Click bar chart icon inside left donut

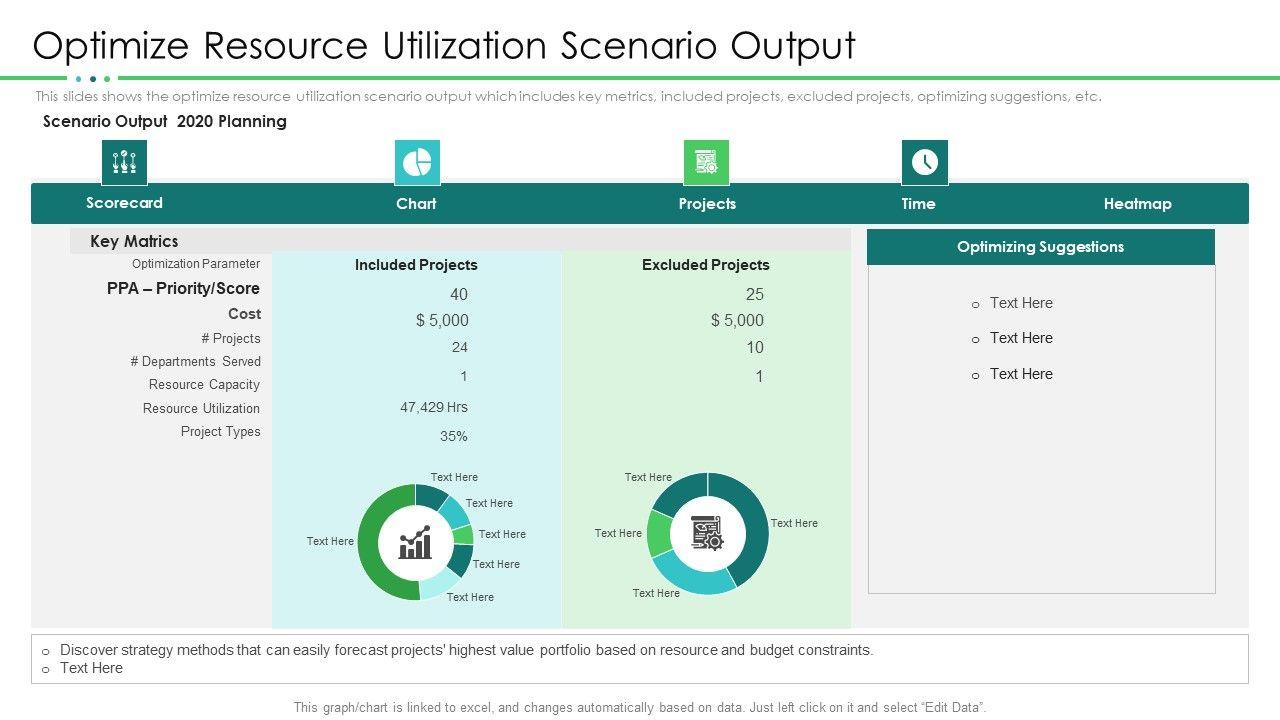pyautogui.click(x=415, y=543)
